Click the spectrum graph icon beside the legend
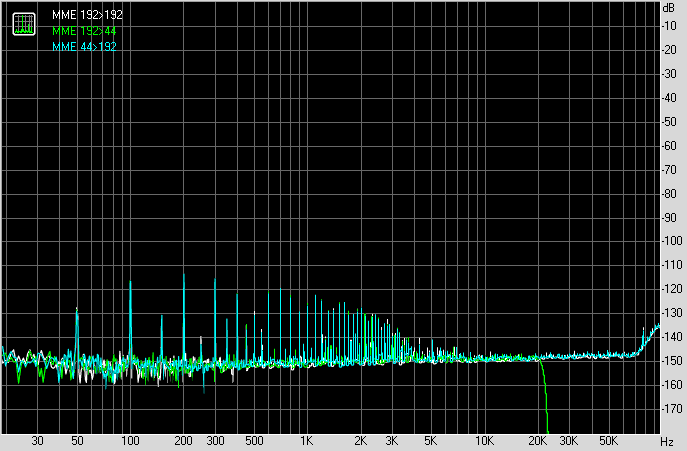 point(24,24)
